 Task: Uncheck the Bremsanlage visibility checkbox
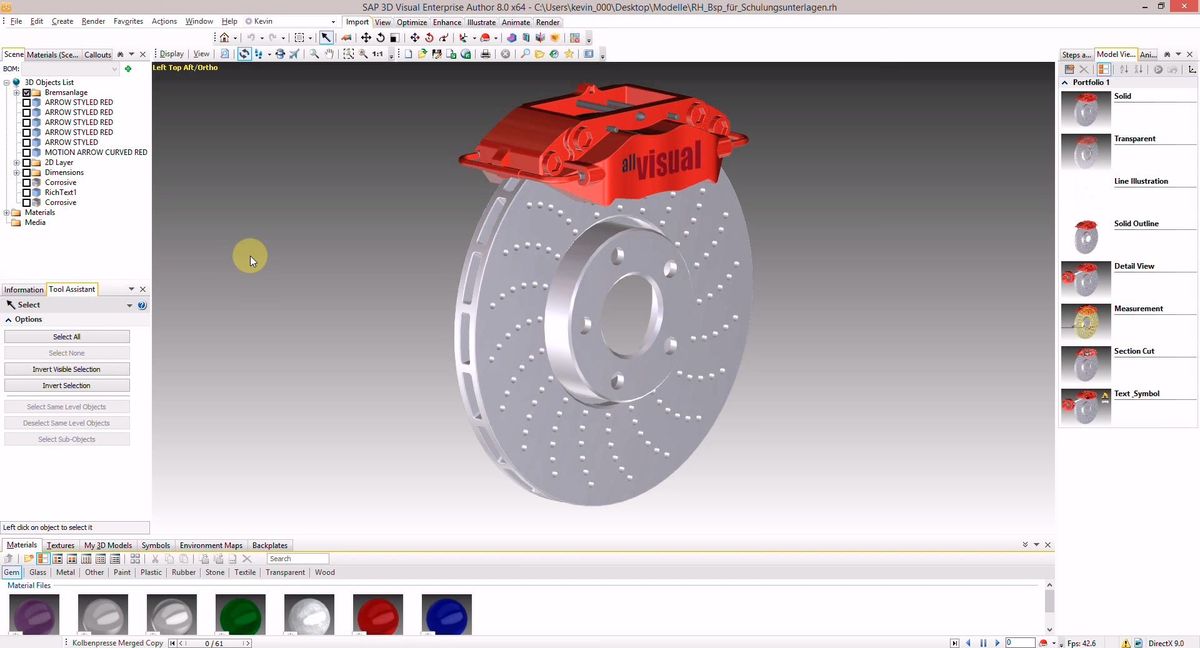pos(27,92)
